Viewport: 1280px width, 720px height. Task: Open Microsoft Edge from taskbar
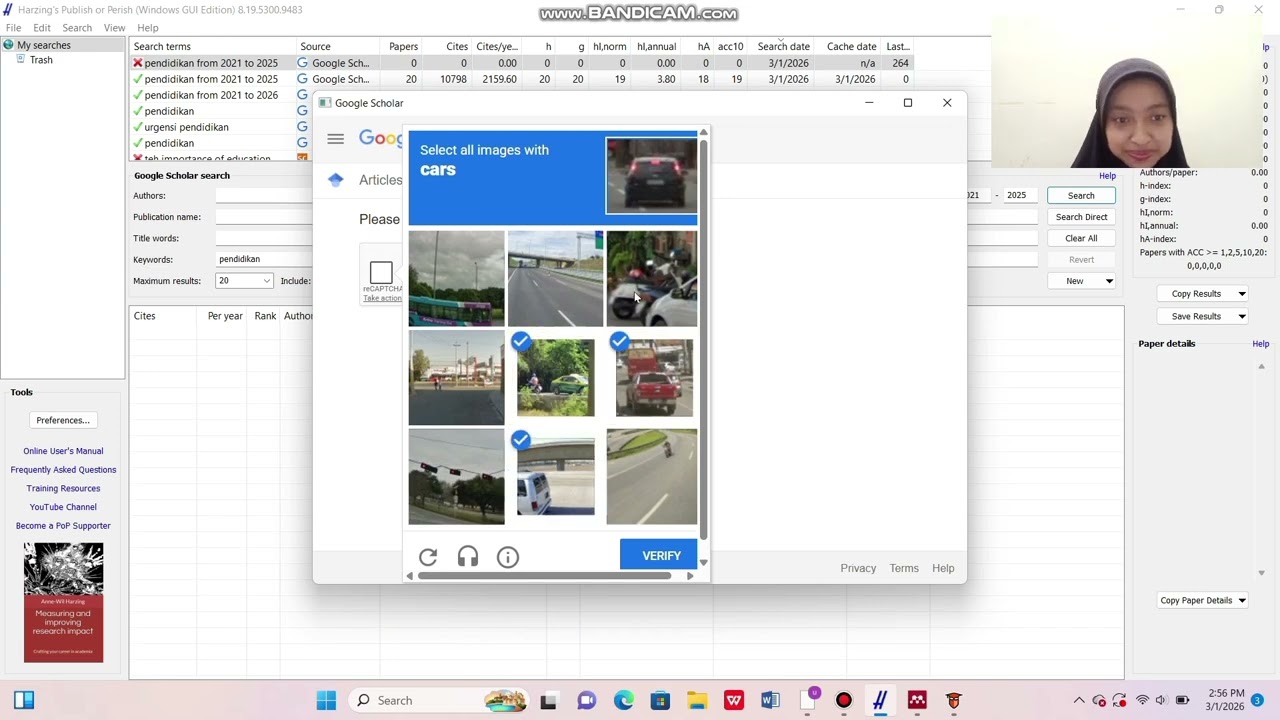(624, 701)
